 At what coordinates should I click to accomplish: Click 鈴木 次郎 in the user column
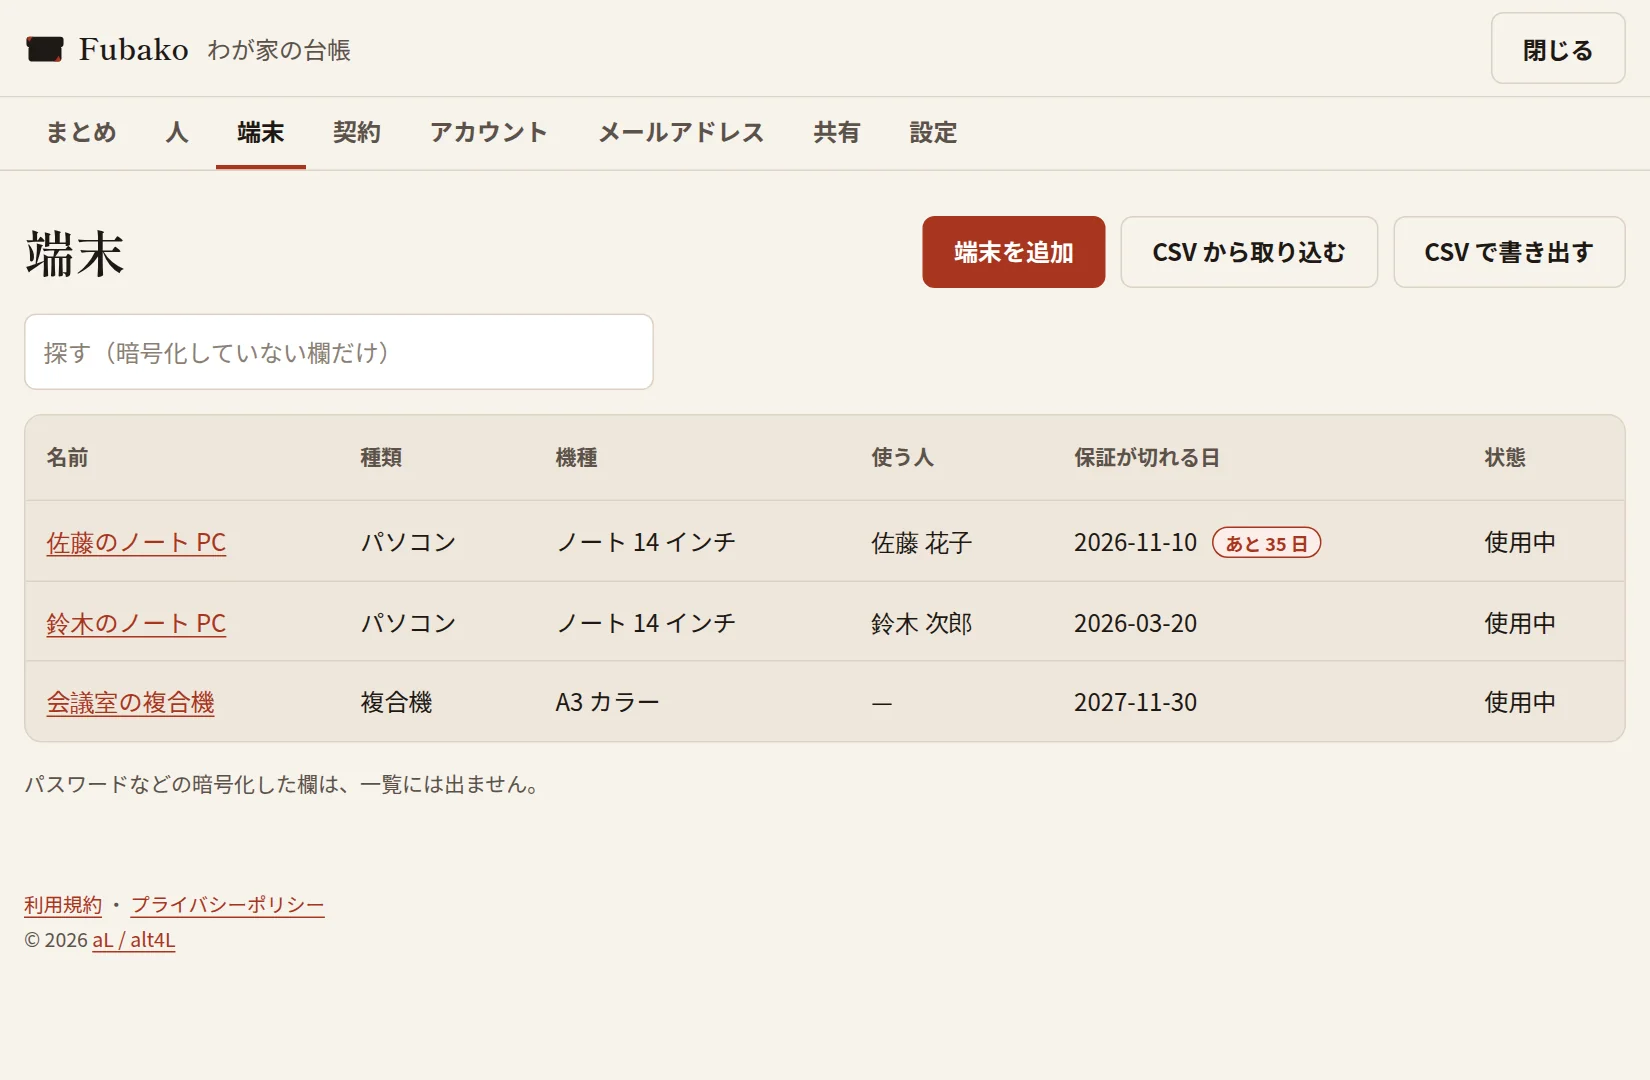[921, 623]
